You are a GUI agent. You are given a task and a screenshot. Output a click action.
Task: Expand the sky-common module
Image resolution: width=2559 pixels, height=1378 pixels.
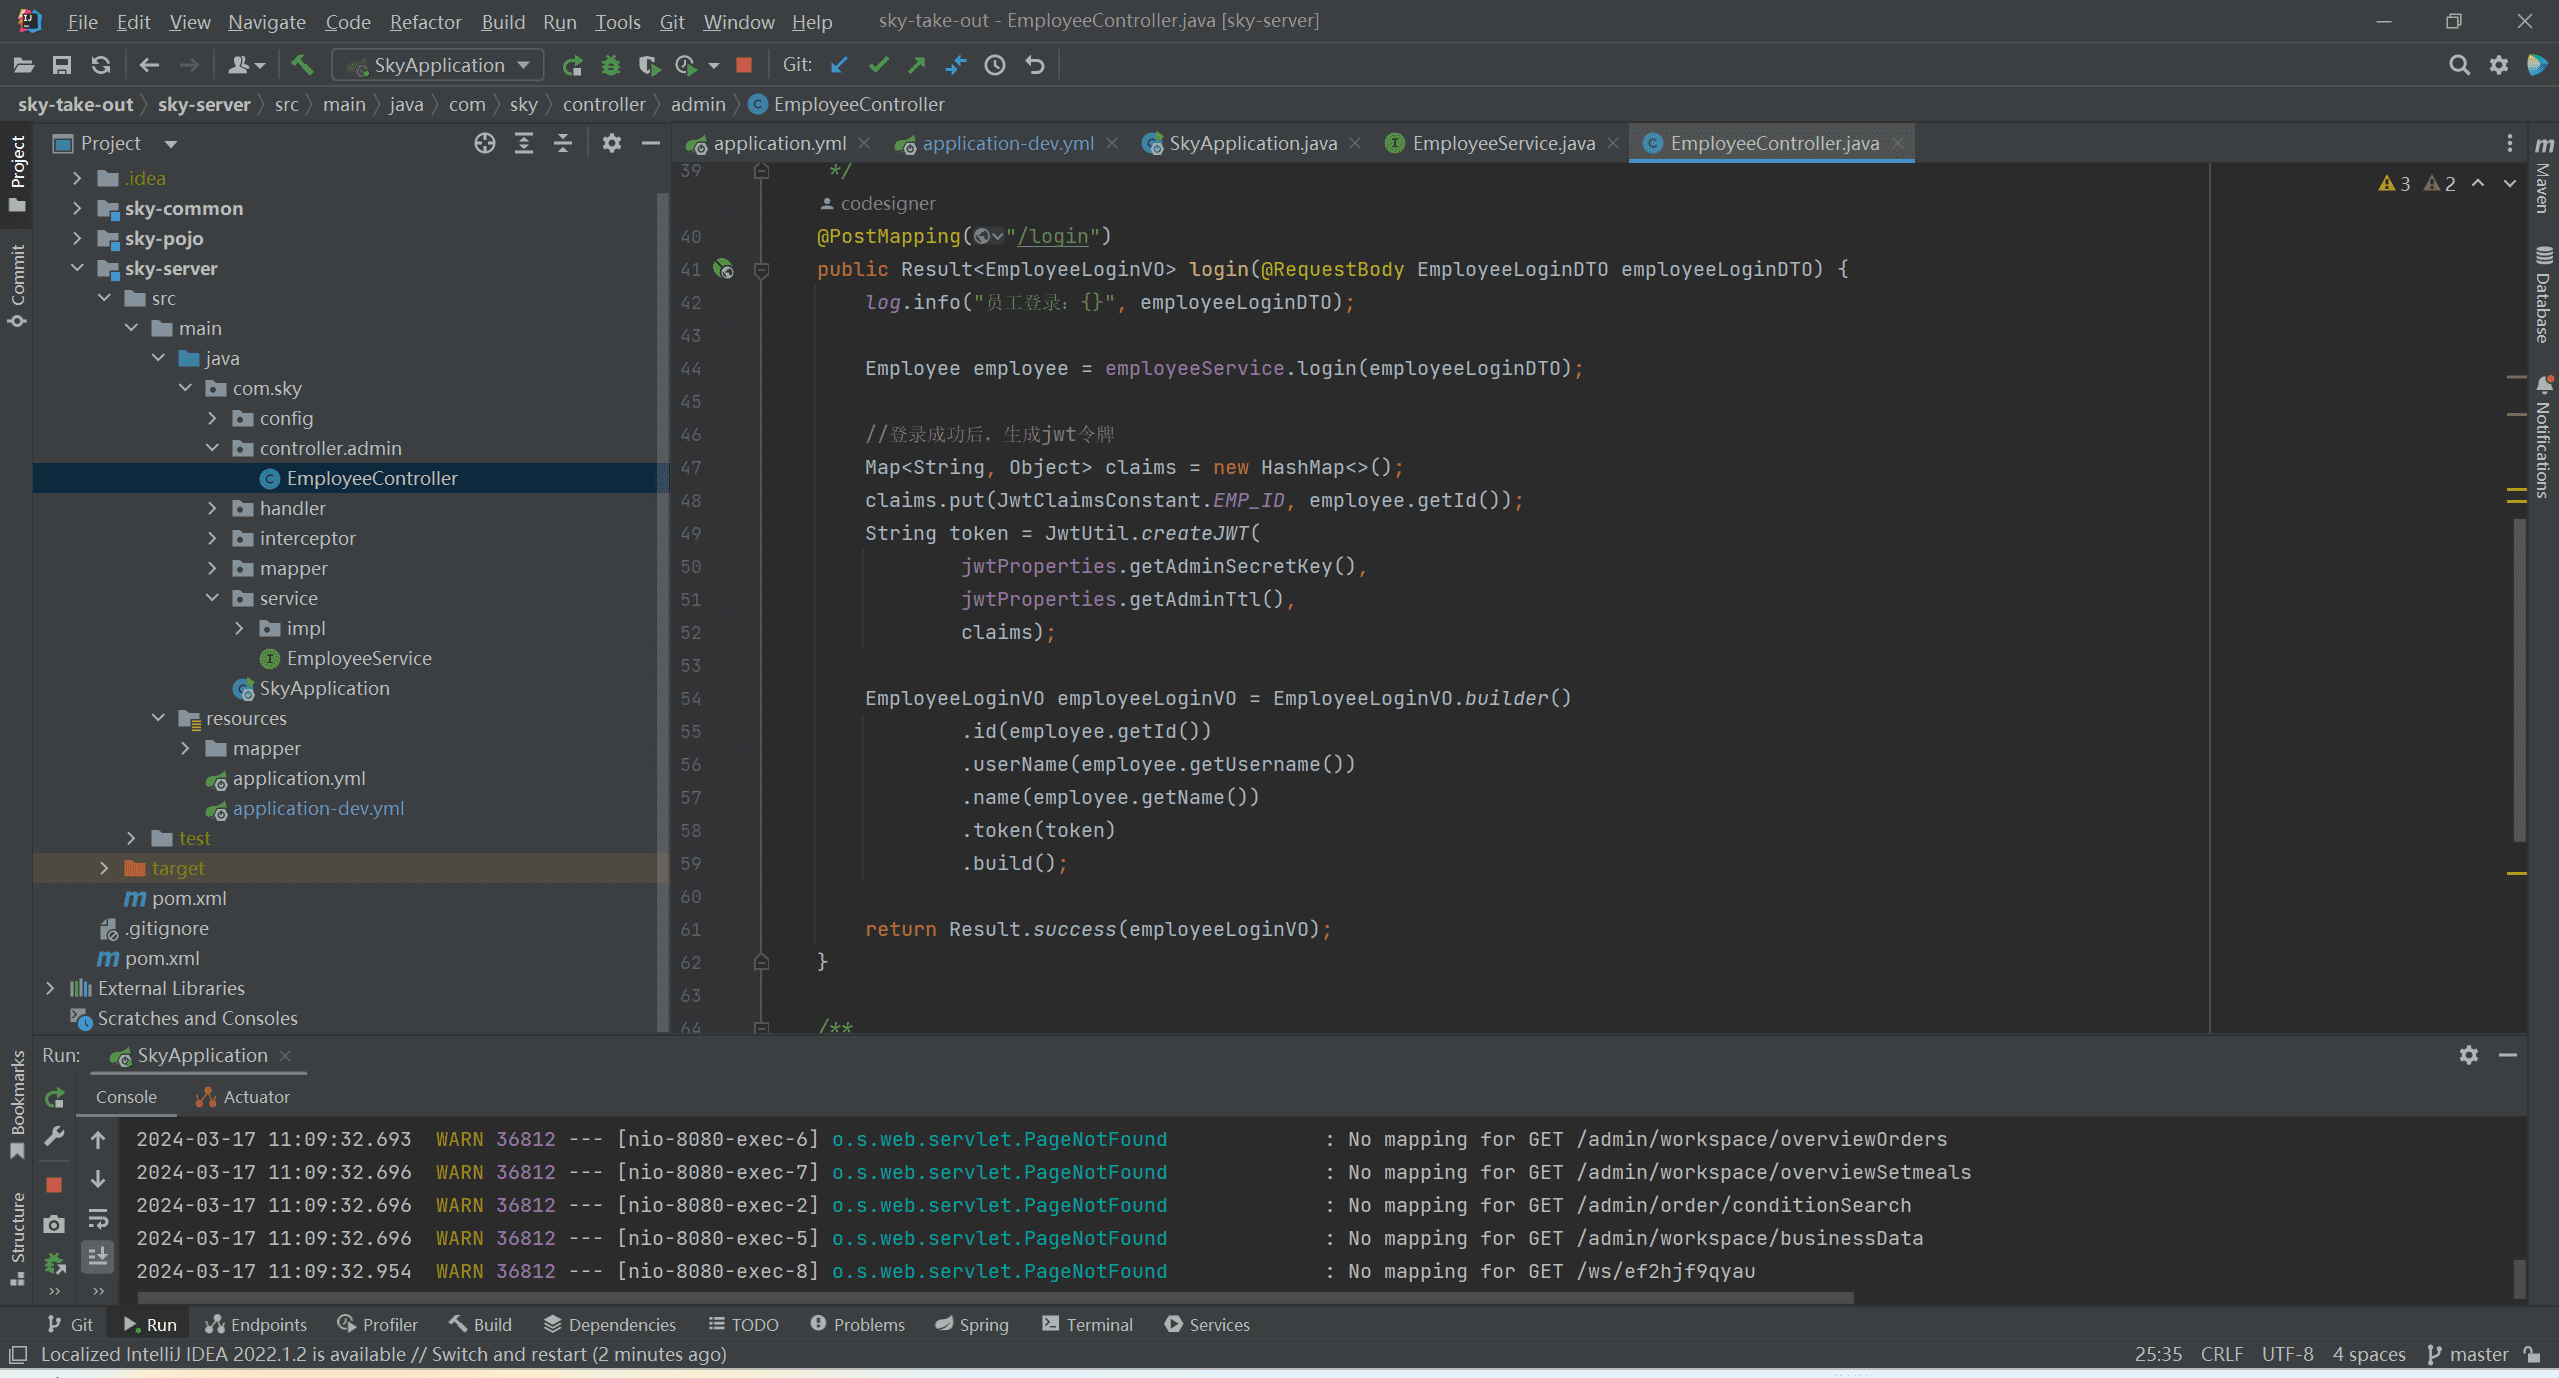pos(77,208)
